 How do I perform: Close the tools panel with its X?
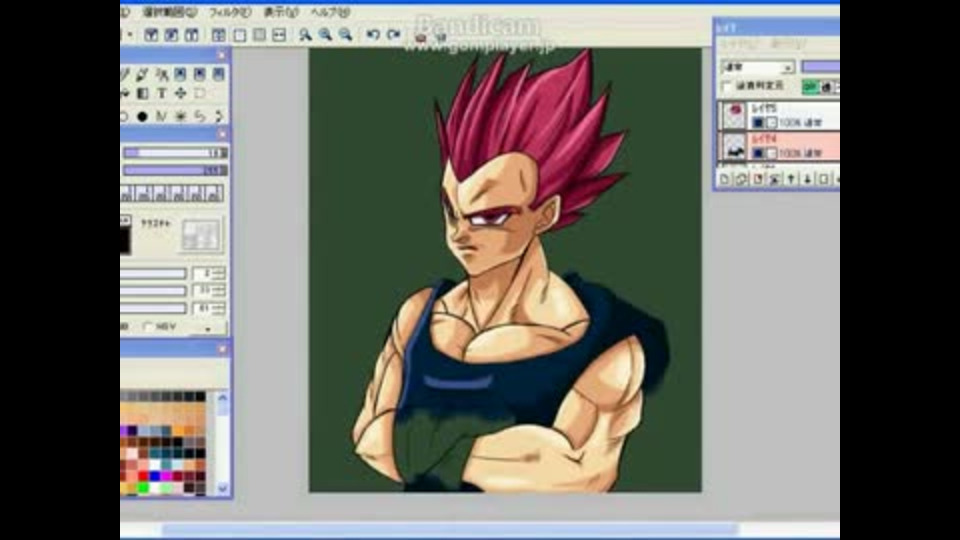point(222,55)
